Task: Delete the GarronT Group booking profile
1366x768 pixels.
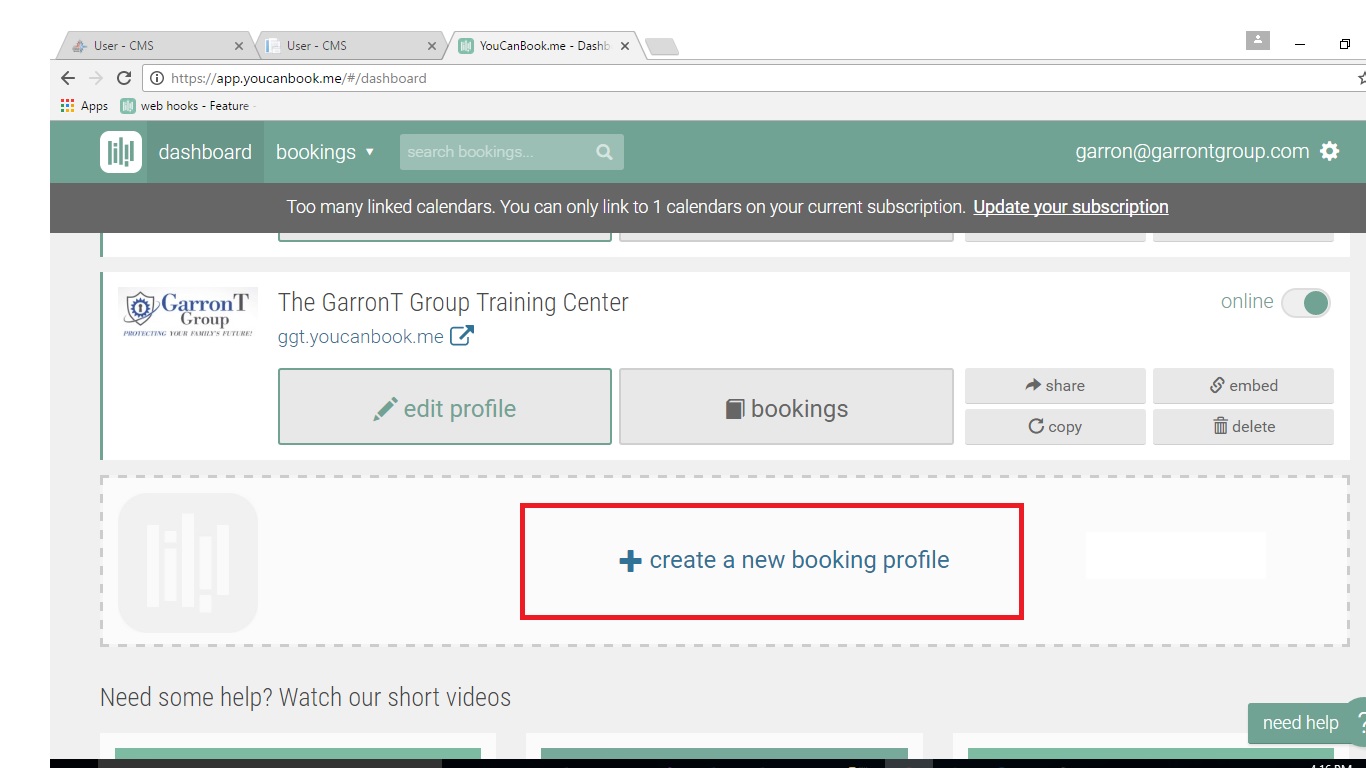Action: (1243, 426)
